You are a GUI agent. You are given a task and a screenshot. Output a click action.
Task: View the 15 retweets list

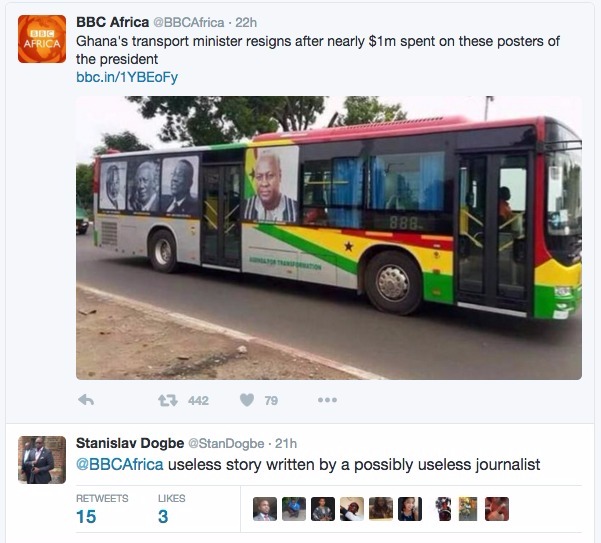coord(102,509)
